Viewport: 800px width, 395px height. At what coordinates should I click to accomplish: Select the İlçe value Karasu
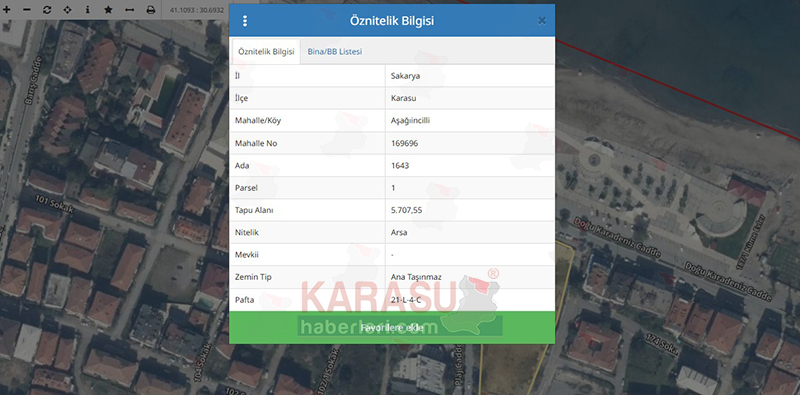404,98
